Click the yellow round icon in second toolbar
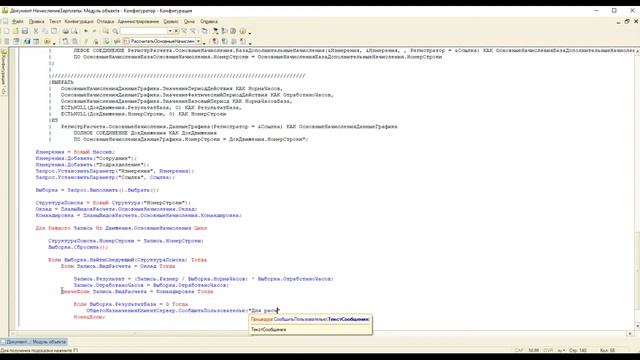The width and height of the screenshot is (640, 360). coord(47,41)
